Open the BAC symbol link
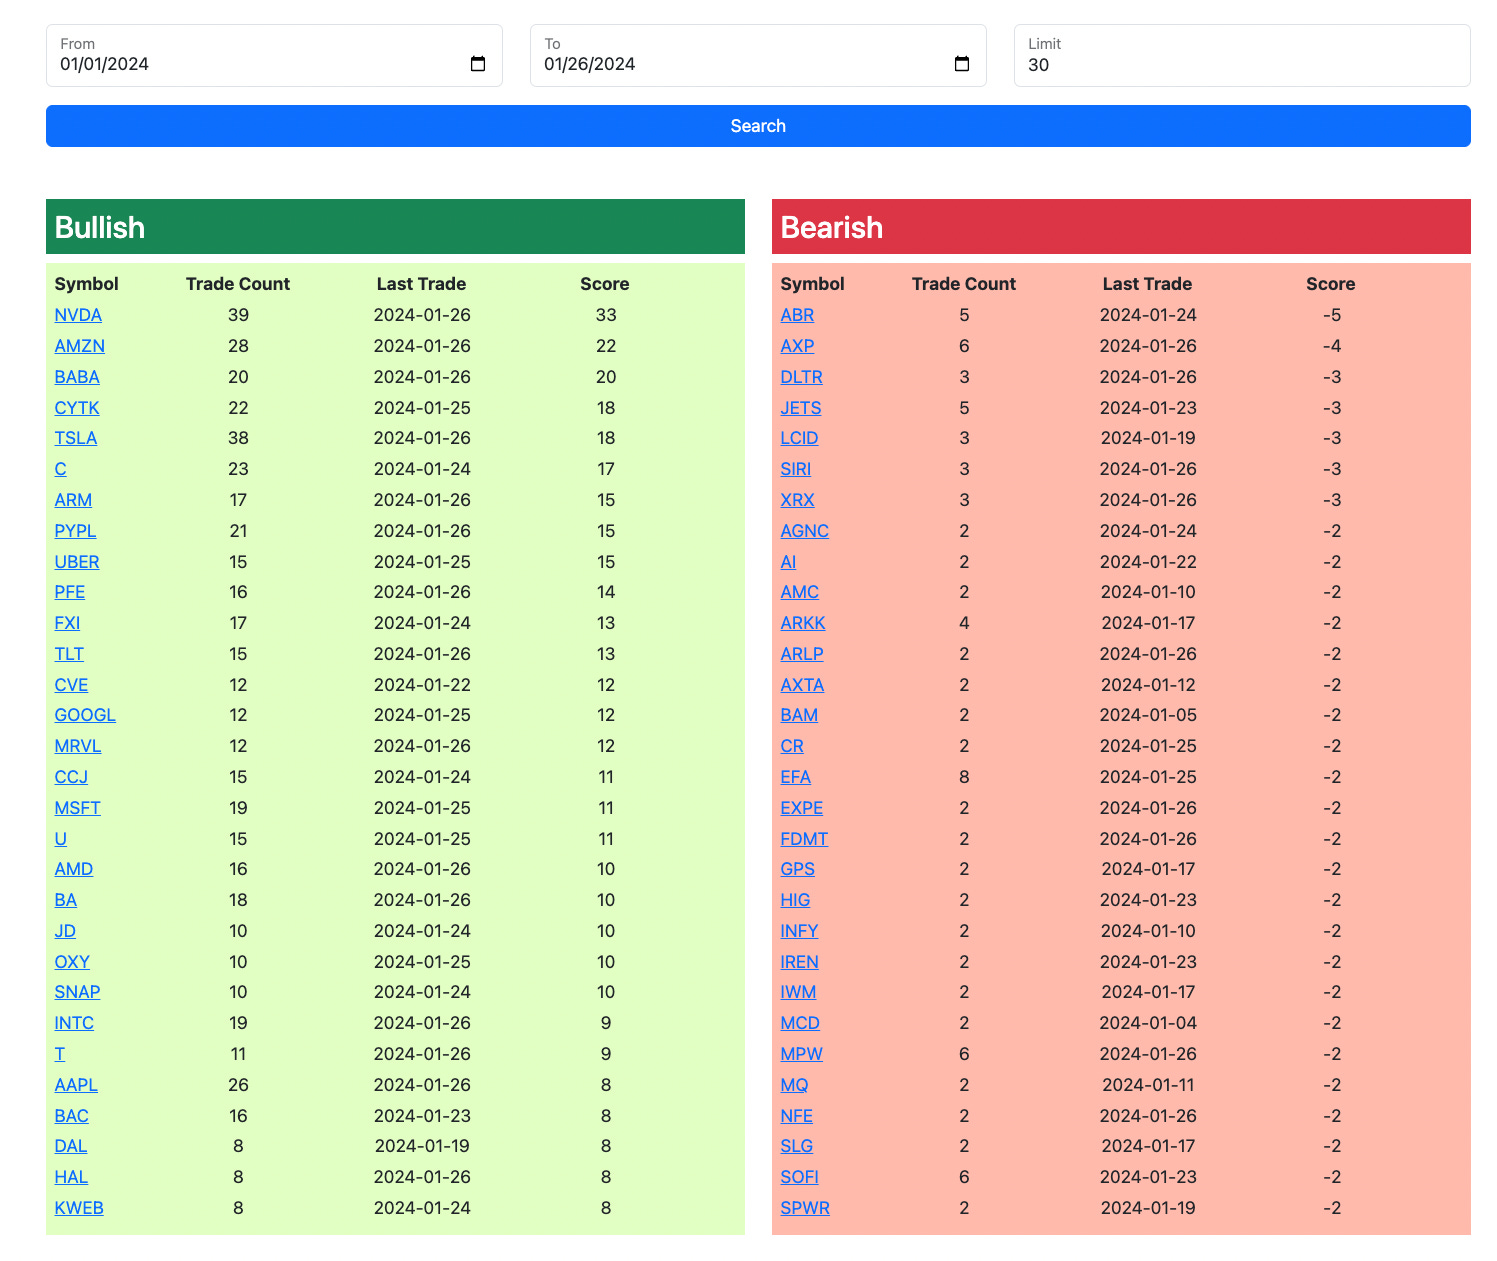Screen dimensions: 1497x1261 (x=72, y=1116)
